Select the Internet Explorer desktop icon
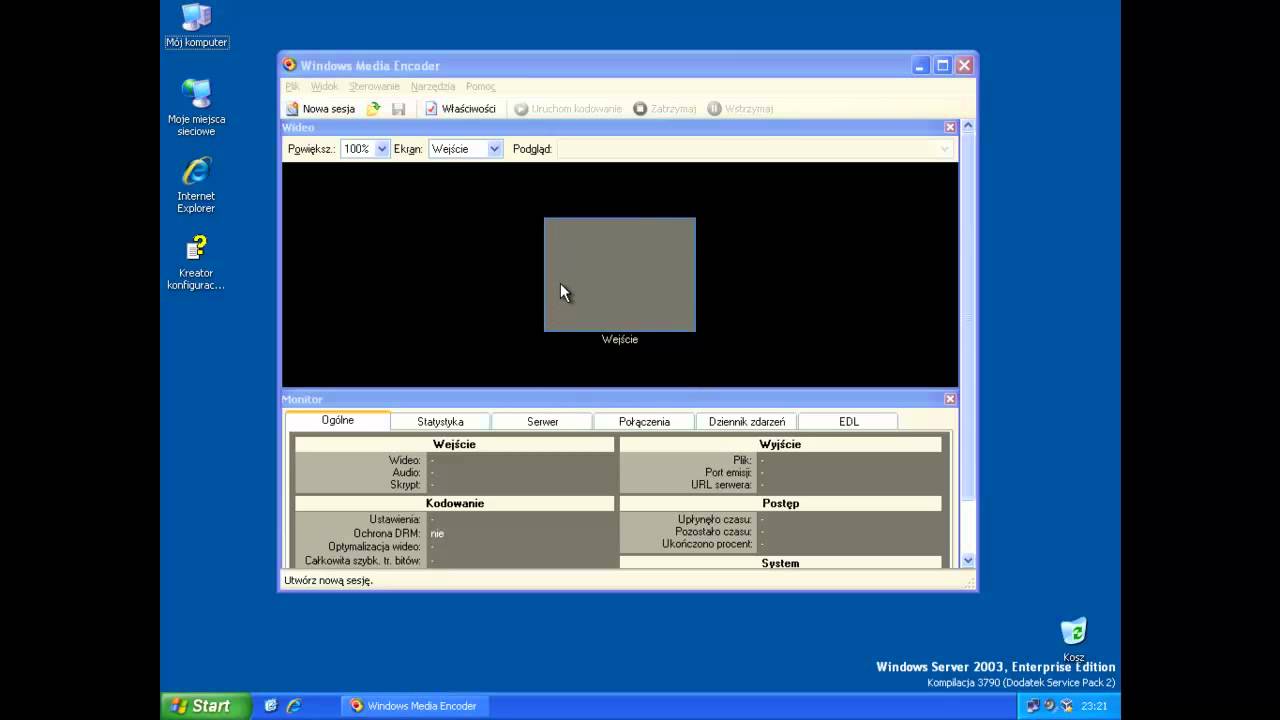This screenshot has height=720, width=1280. (x=196, y=185)
